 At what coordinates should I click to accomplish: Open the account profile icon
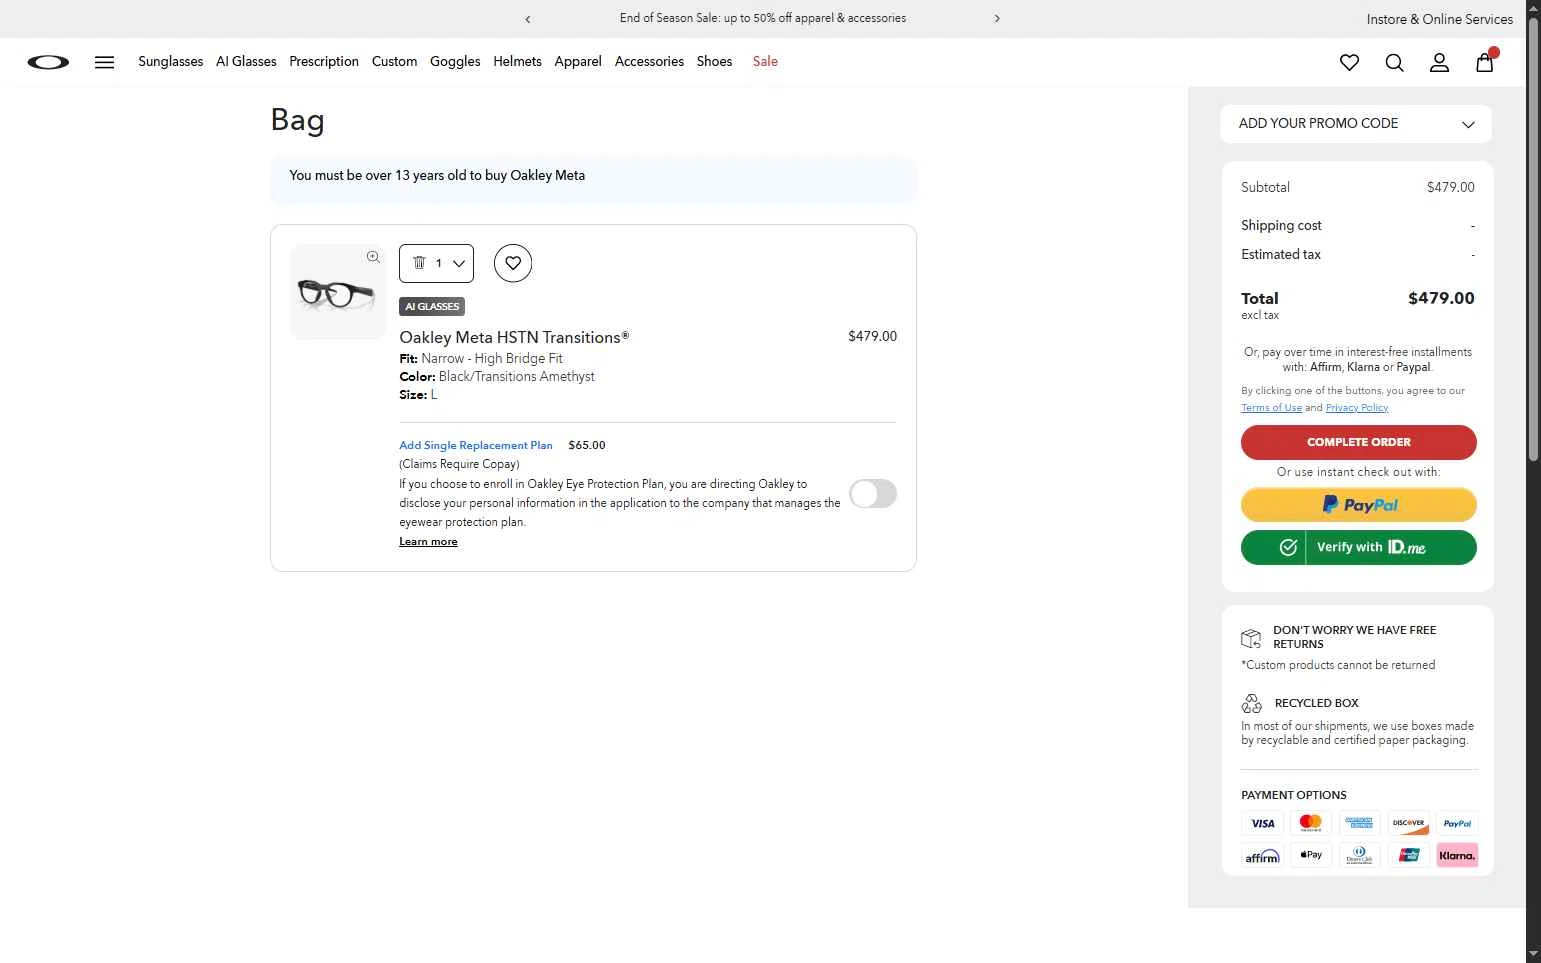pos(1439,62)
